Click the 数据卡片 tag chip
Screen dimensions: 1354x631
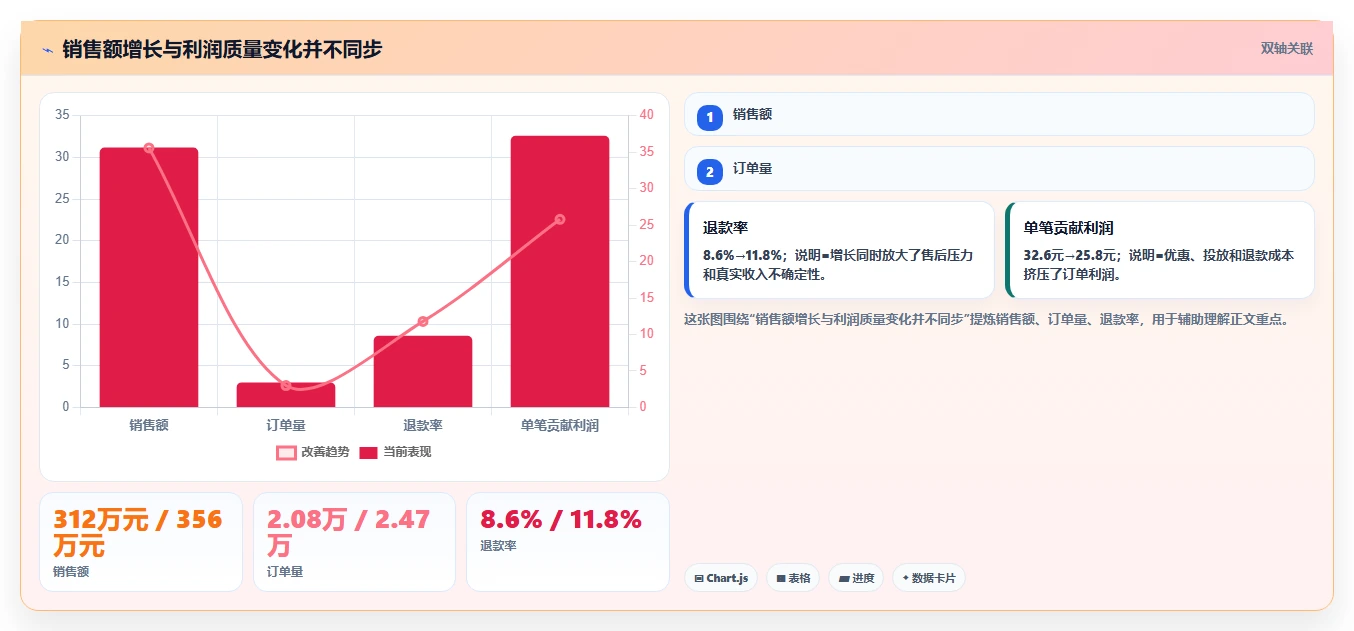click(929, 578)
